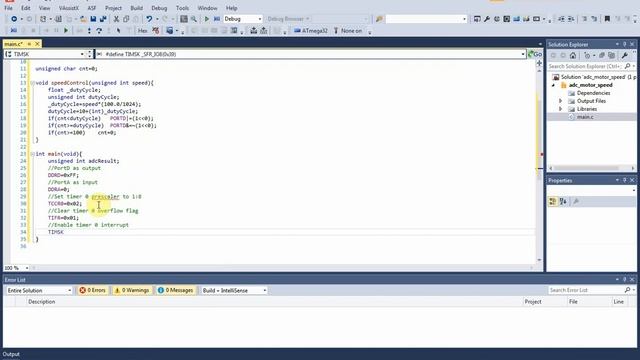Open the Tools menu
This screenshot has width=640, height=360.
point(182,8)
